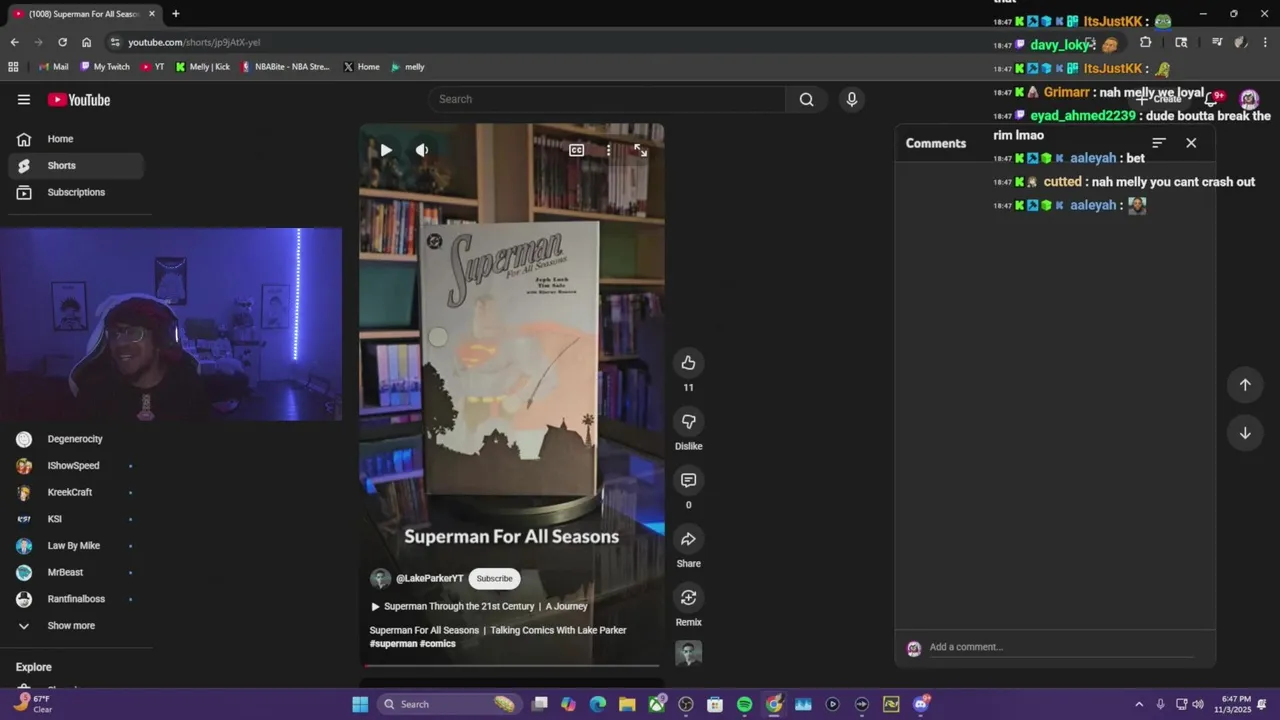This screenshot has width=1280, height=720.
Task: Toggle closed captions on the Short
Action: tap(577, 150)
